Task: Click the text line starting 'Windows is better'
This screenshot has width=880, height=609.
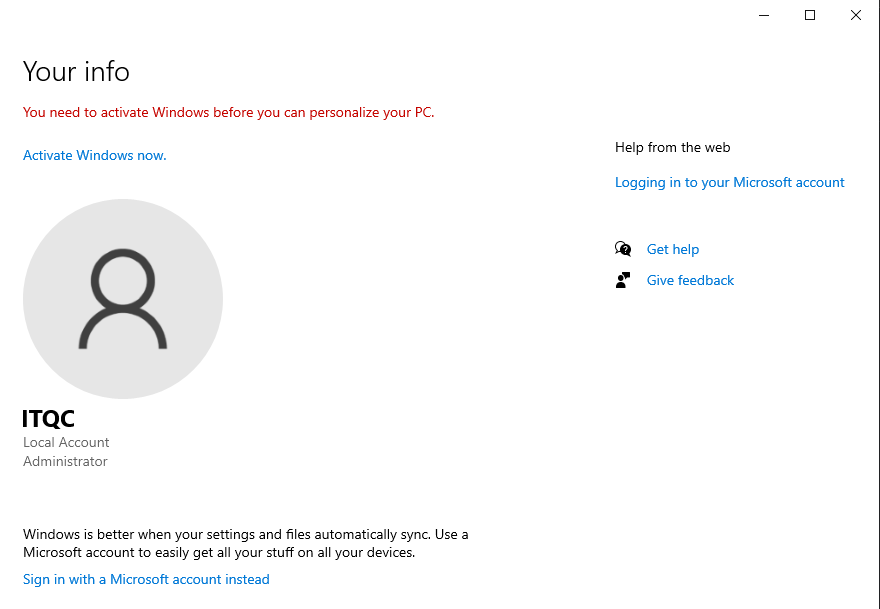Action: coord(245,534)
